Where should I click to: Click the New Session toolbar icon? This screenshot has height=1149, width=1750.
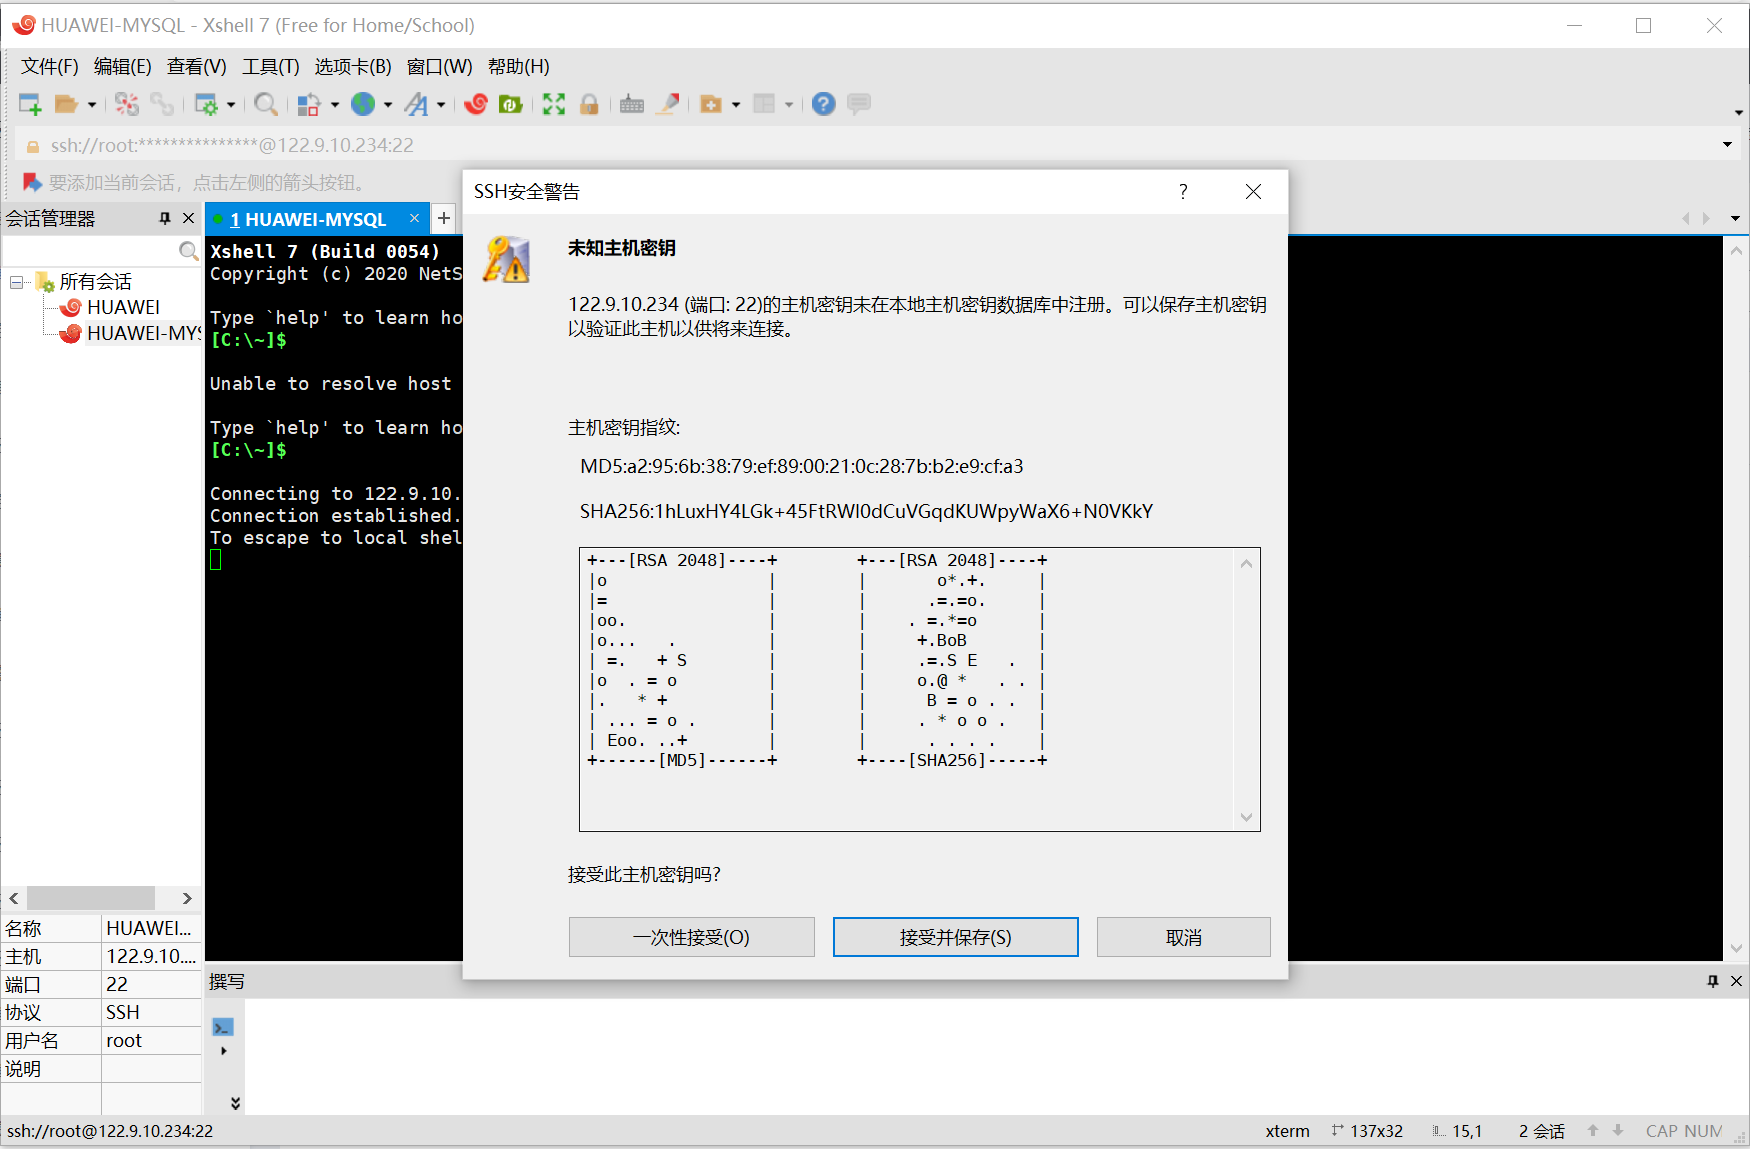[30, 104]
